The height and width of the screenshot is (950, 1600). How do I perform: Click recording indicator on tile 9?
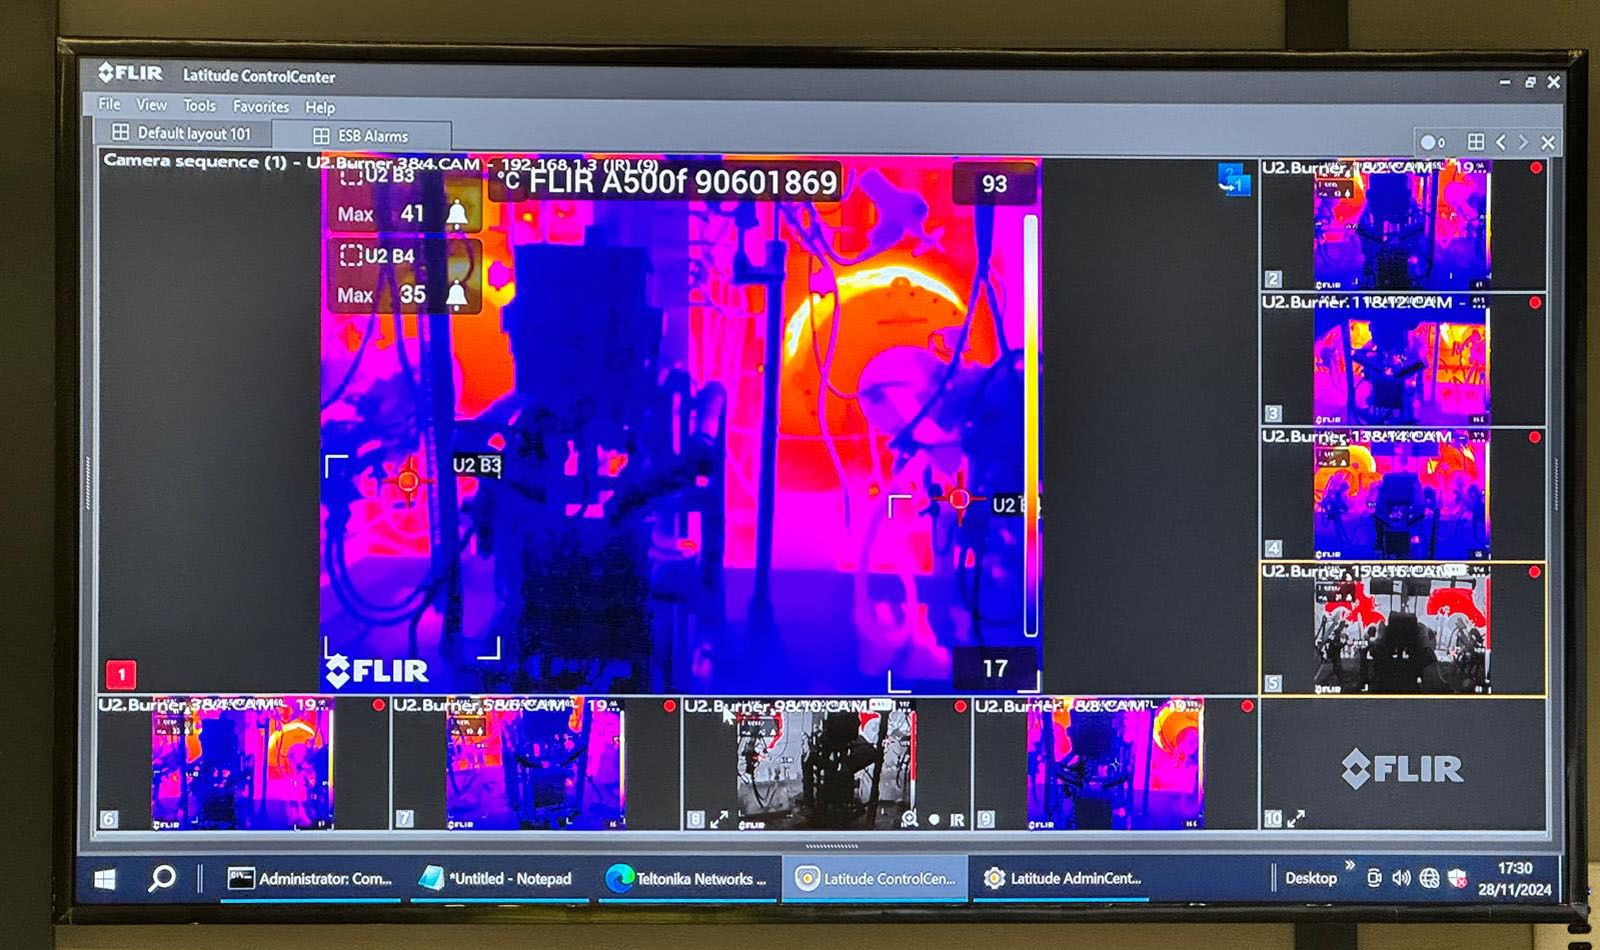pos(1247,706)
